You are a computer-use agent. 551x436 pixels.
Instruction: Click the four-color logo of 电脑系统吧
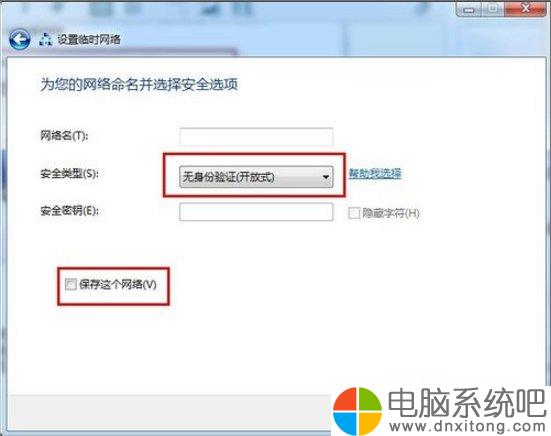pos(357,411)
